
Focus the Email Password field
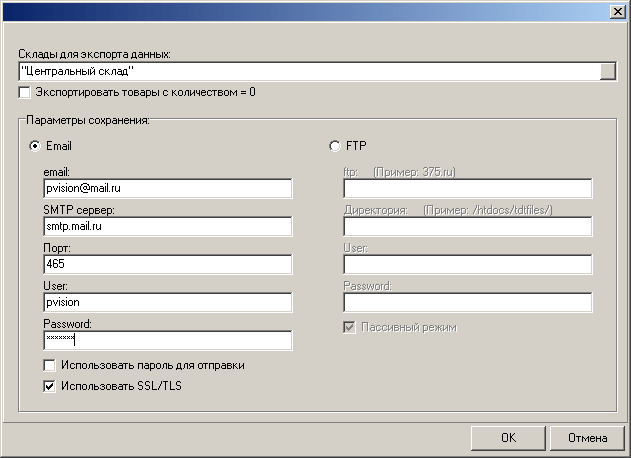(x=167, y=340)
